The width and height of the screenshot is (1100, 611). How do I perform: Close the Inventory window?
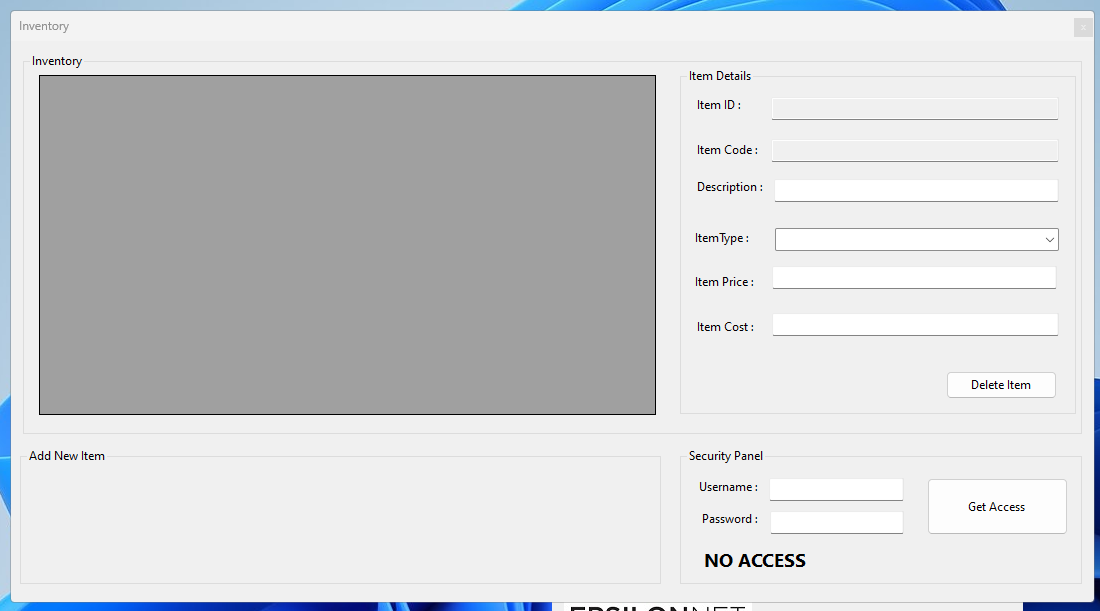pos(1082,27)
